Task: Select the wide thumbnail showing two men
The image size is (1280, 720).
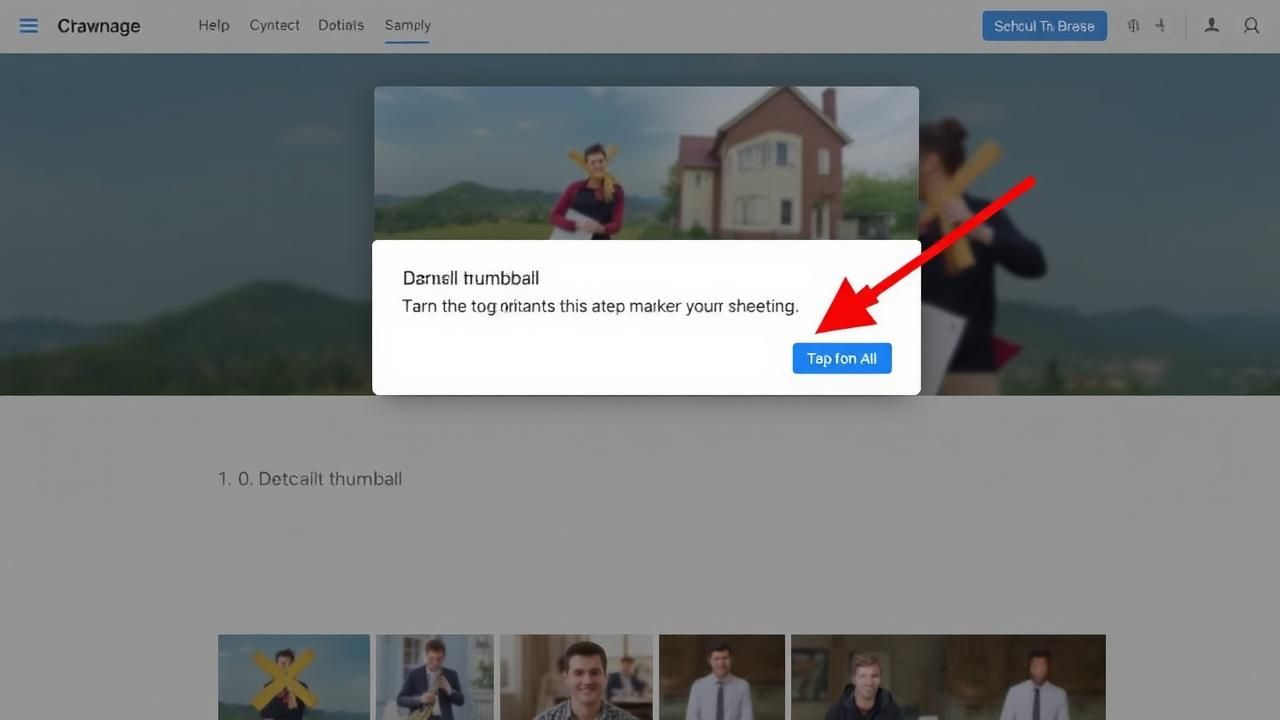Action: click(x=947, y=677)
